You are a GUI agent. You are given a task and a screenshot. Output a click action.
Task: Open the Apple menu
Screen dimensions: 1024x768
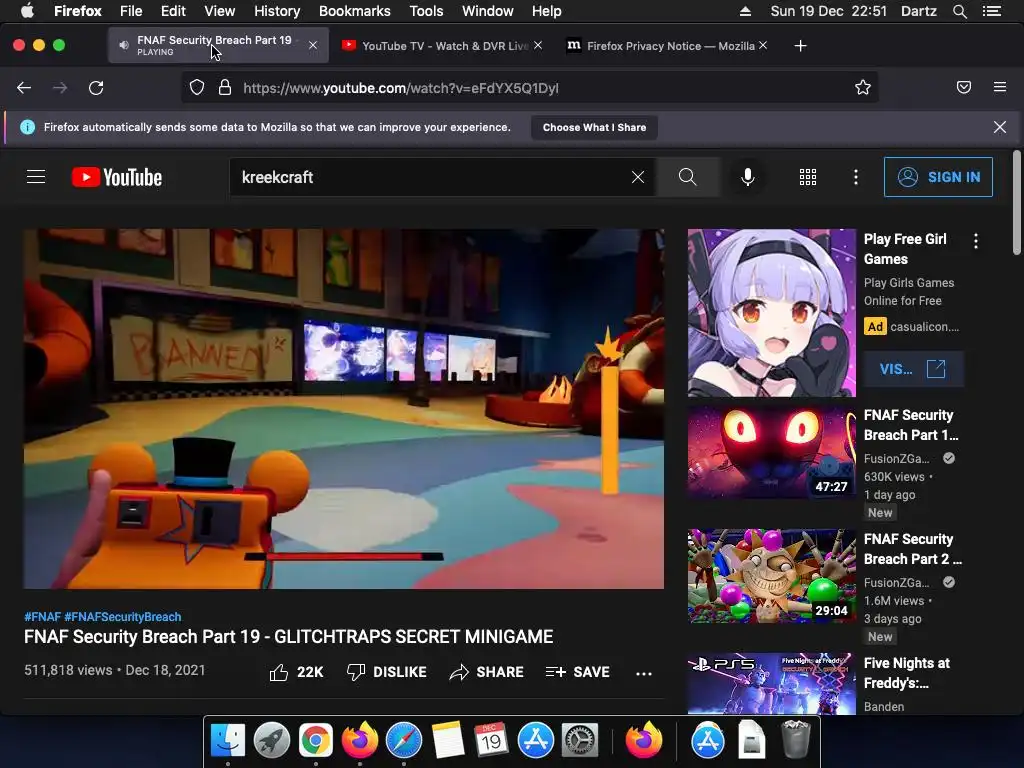pos(27,11)
